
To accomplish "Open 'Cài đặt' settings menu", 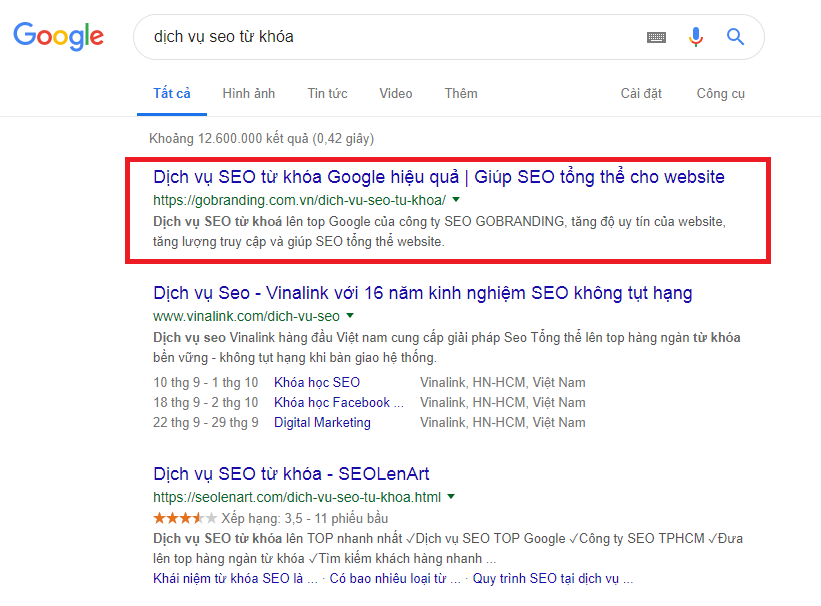I will point(641,93).
